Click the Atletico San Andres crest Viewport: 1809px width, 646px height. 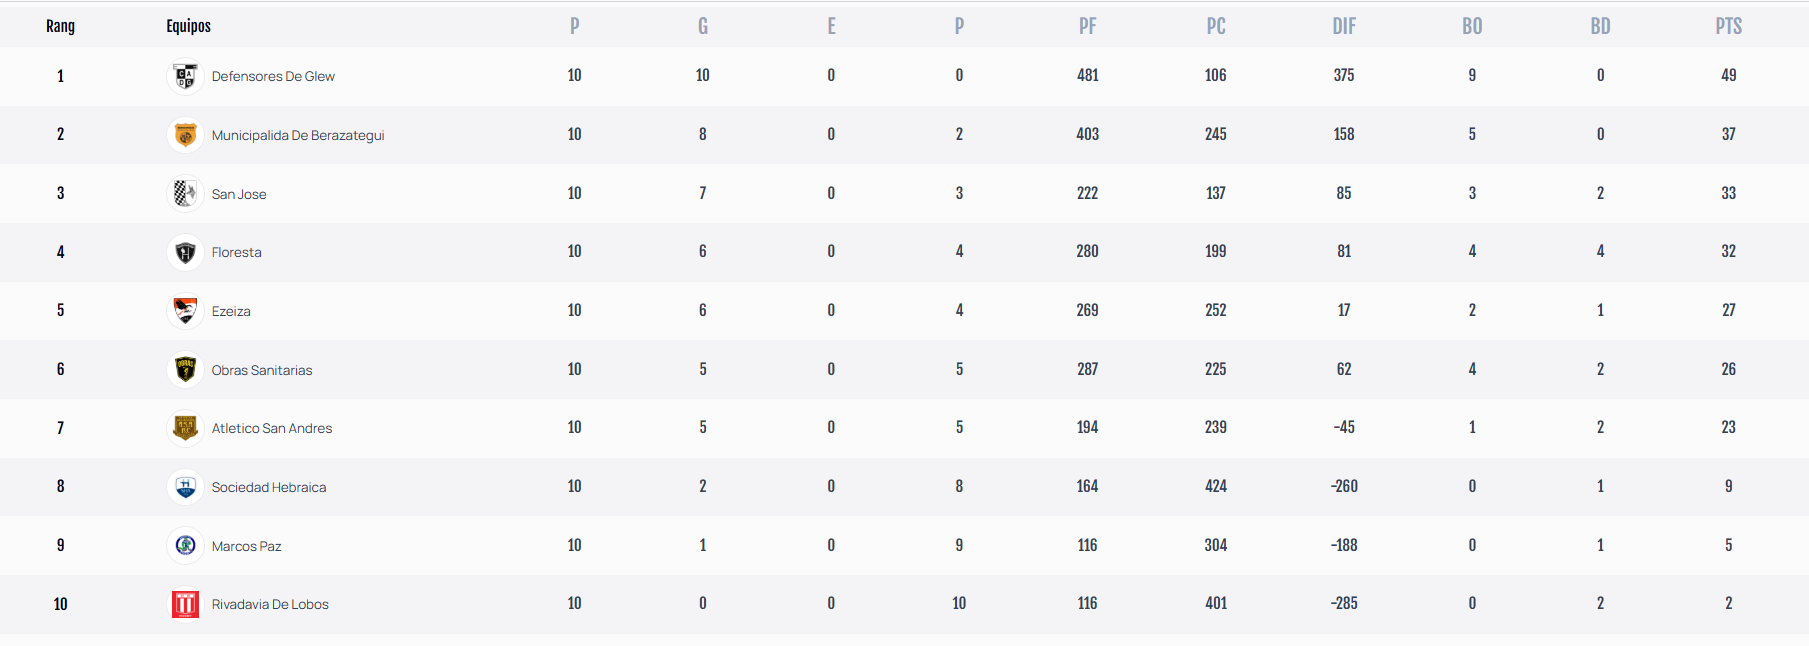(185, 428)
